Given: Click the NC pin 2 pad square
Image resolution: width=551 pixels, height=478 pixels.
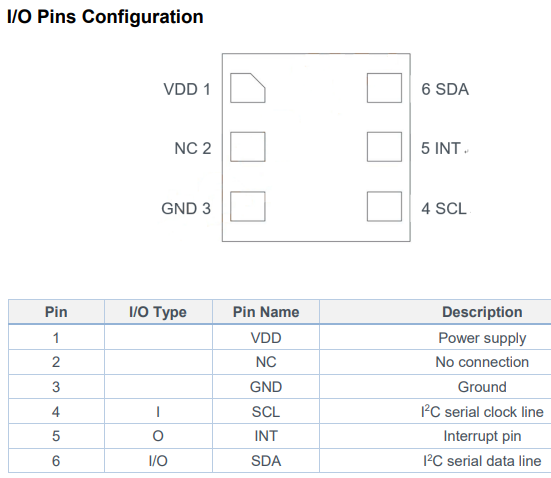Looking at the screenshot, I should (x=248, y=147).
